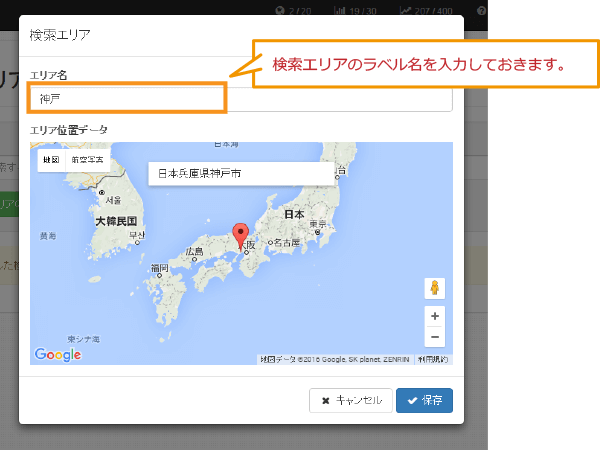The height and width of the screenshot is (450, 600).
Task: Select the Street View pegman icon
Action: click(x=435, y=288)
